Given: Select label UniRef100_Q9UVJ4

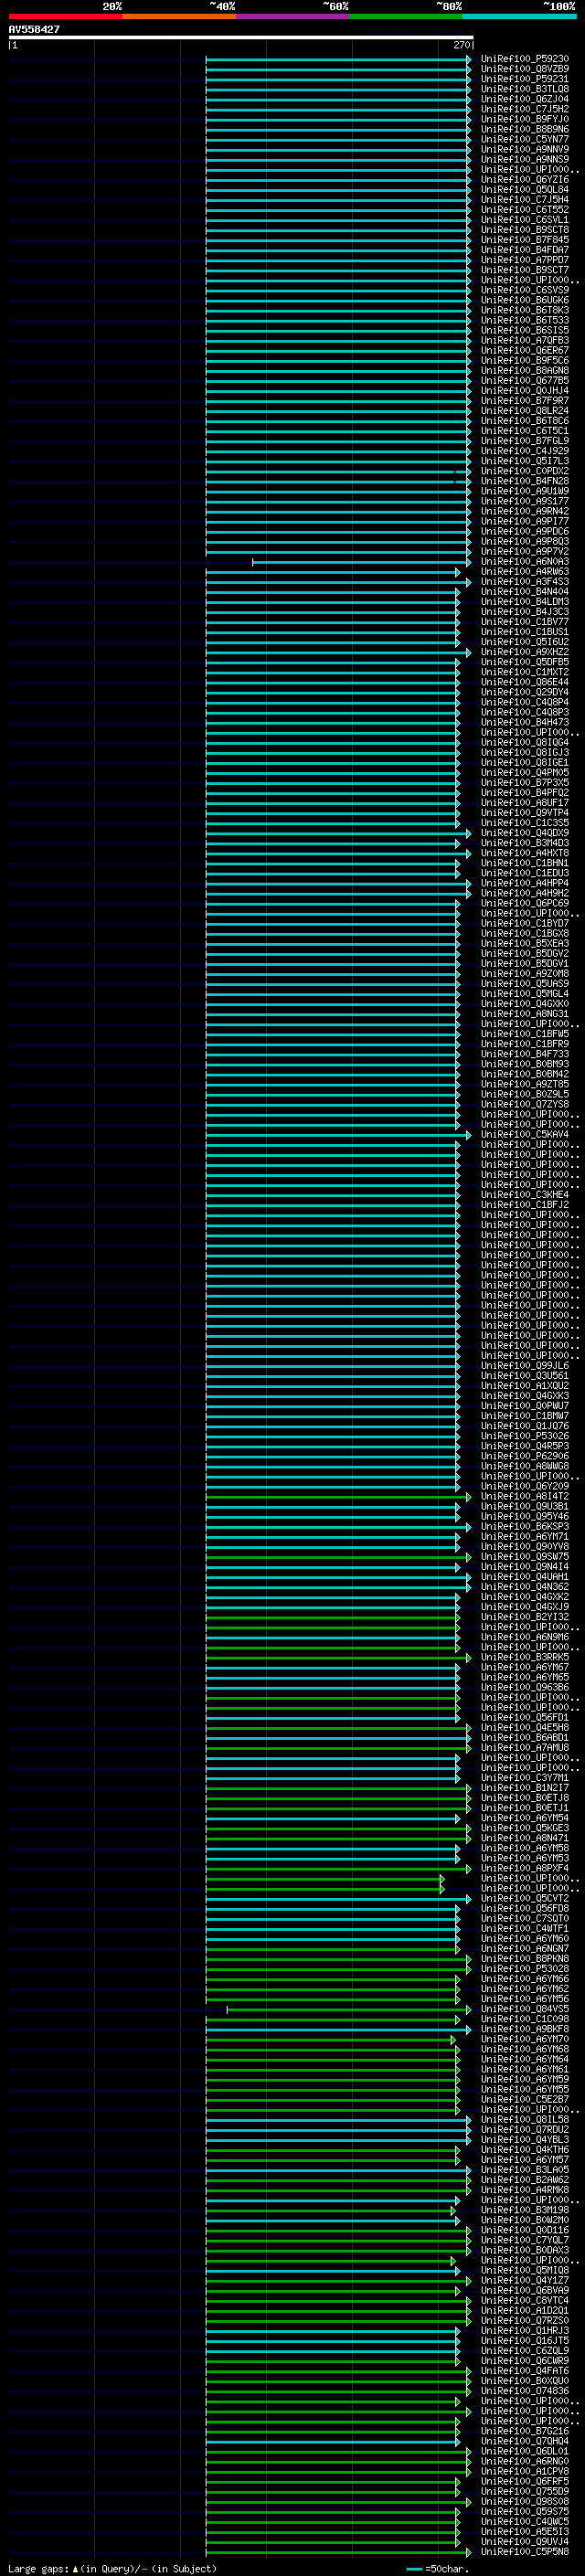Looking at the screenshot, I should click(x=525, y=2541).
